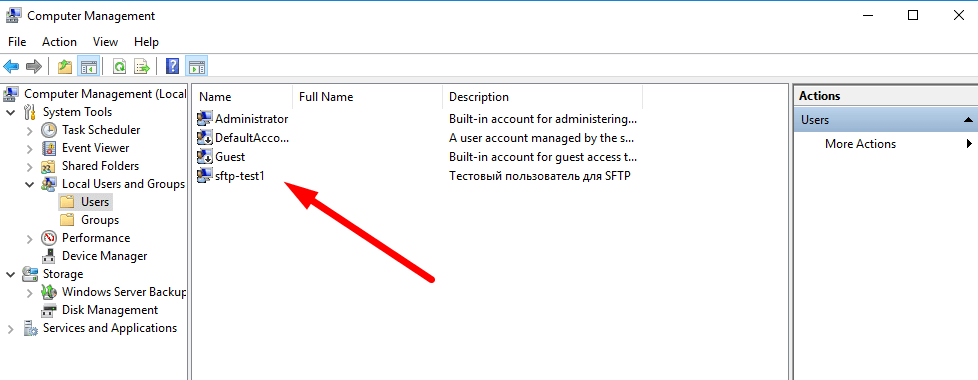This screenshot has width=978, height=380.
Task: Collapse the Storage node
Action: (11, 274)
